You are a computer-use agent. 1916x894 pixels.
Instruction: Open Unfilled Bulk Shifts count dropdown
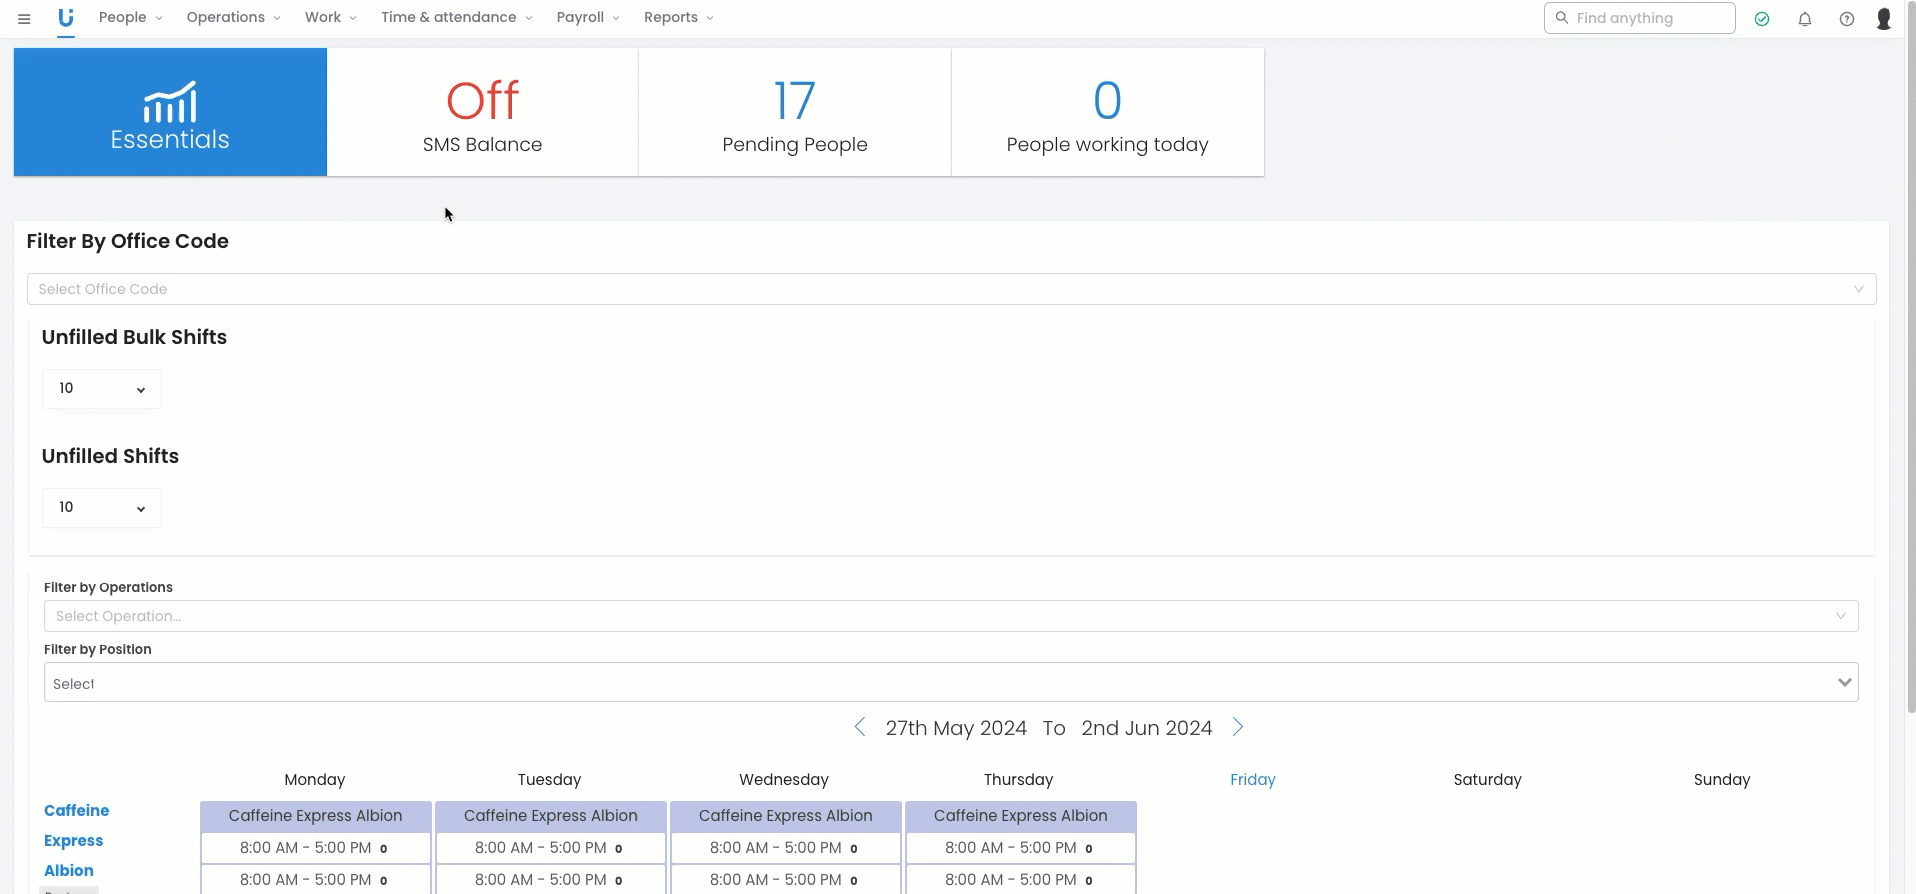coord(102,389)
